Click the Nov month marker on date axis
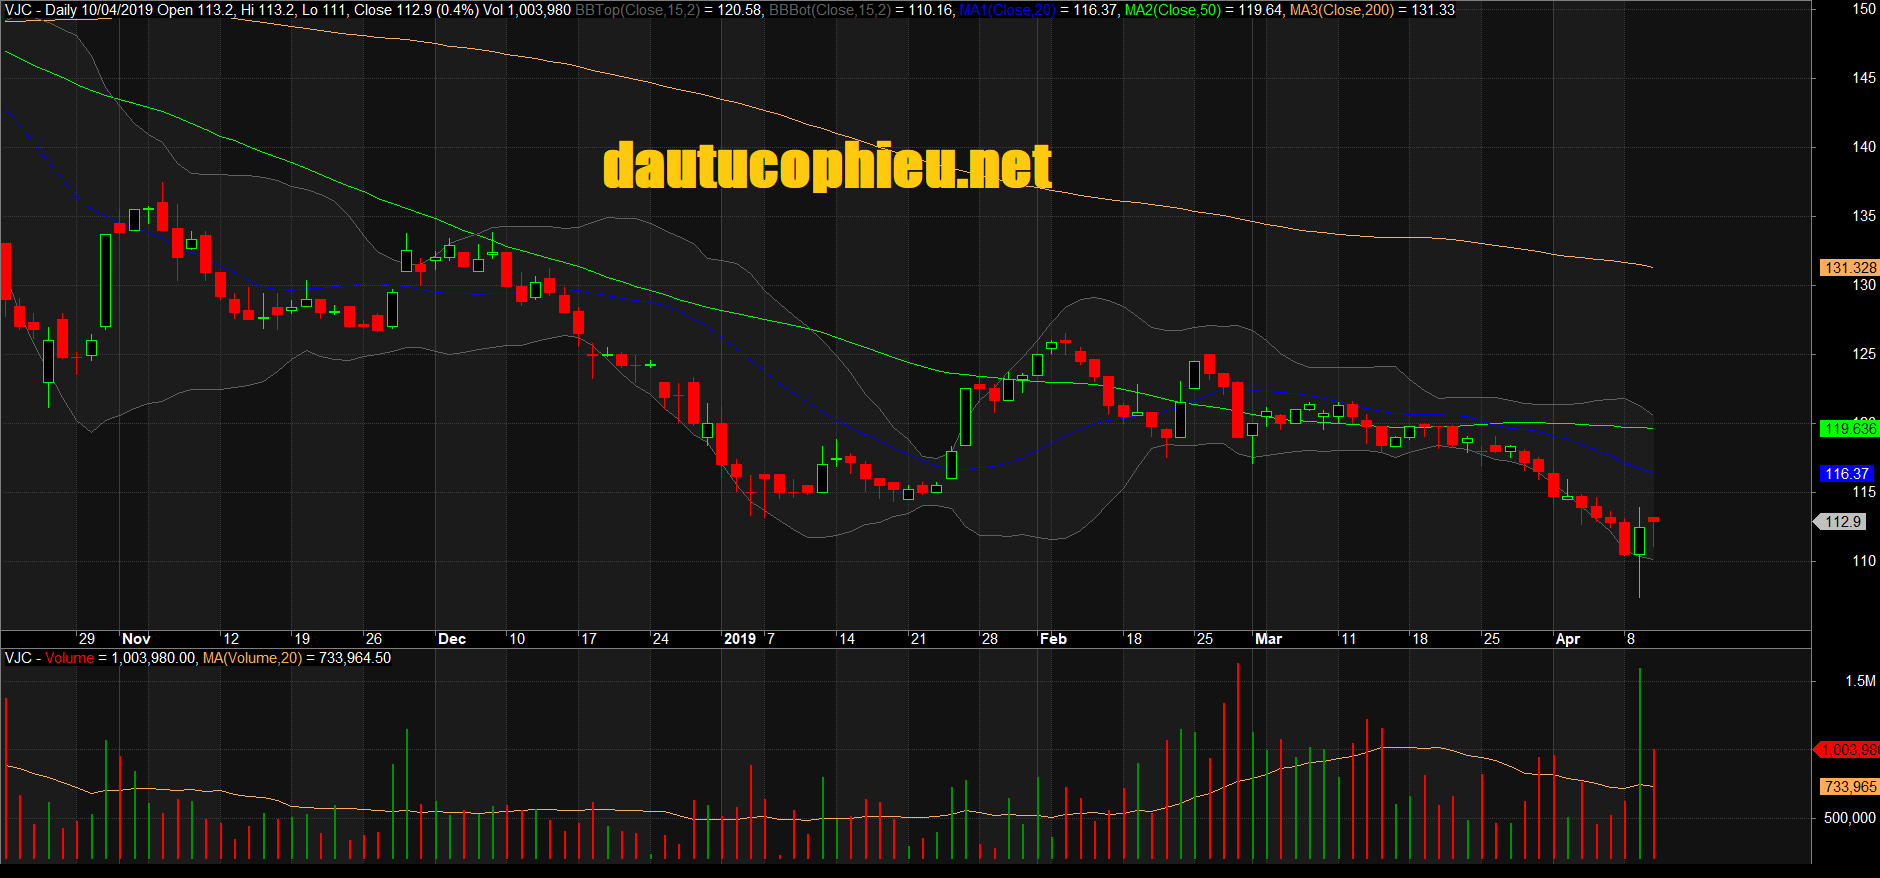This screenshot has height=878, width=1880. [136, 639]
